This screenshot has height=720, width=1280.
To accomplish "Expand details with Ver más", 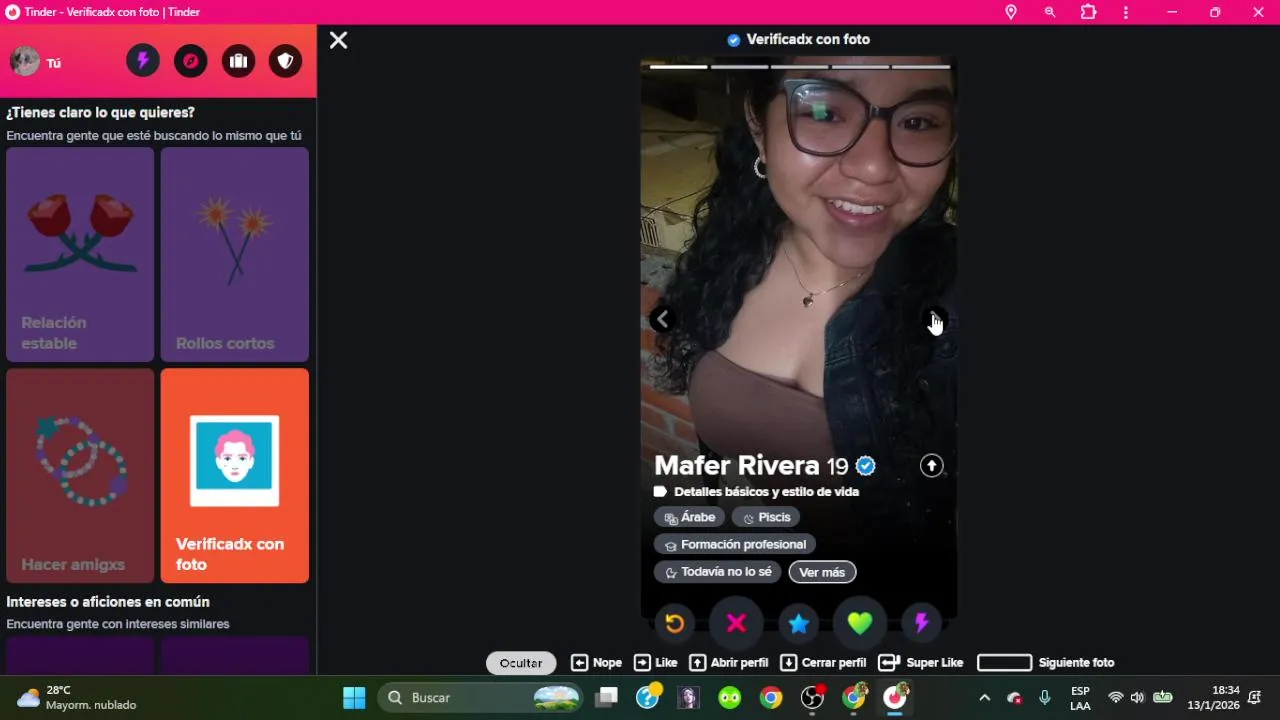I will (822, 572).
